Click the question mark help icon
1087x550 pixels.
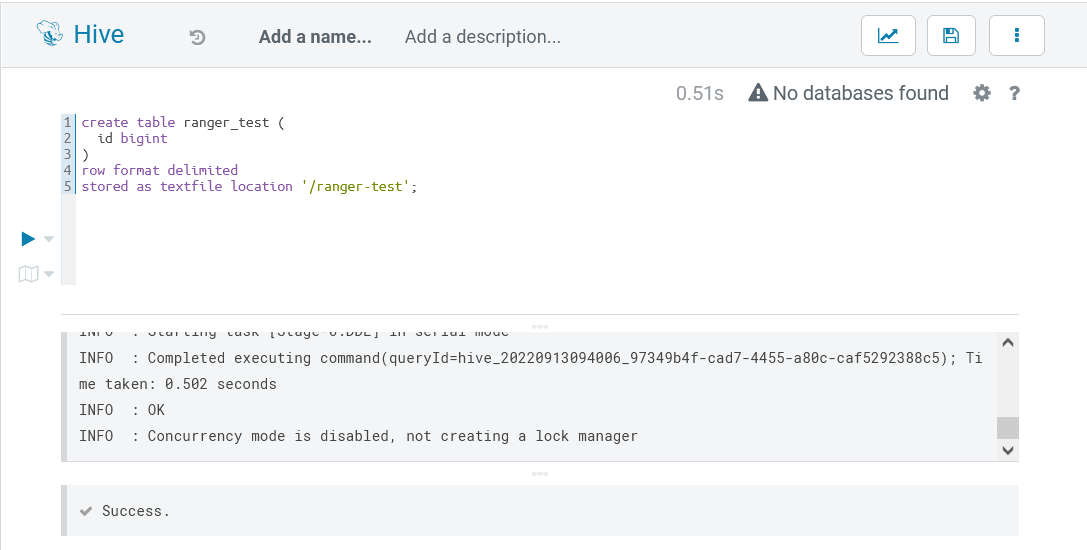(1014, 93)
